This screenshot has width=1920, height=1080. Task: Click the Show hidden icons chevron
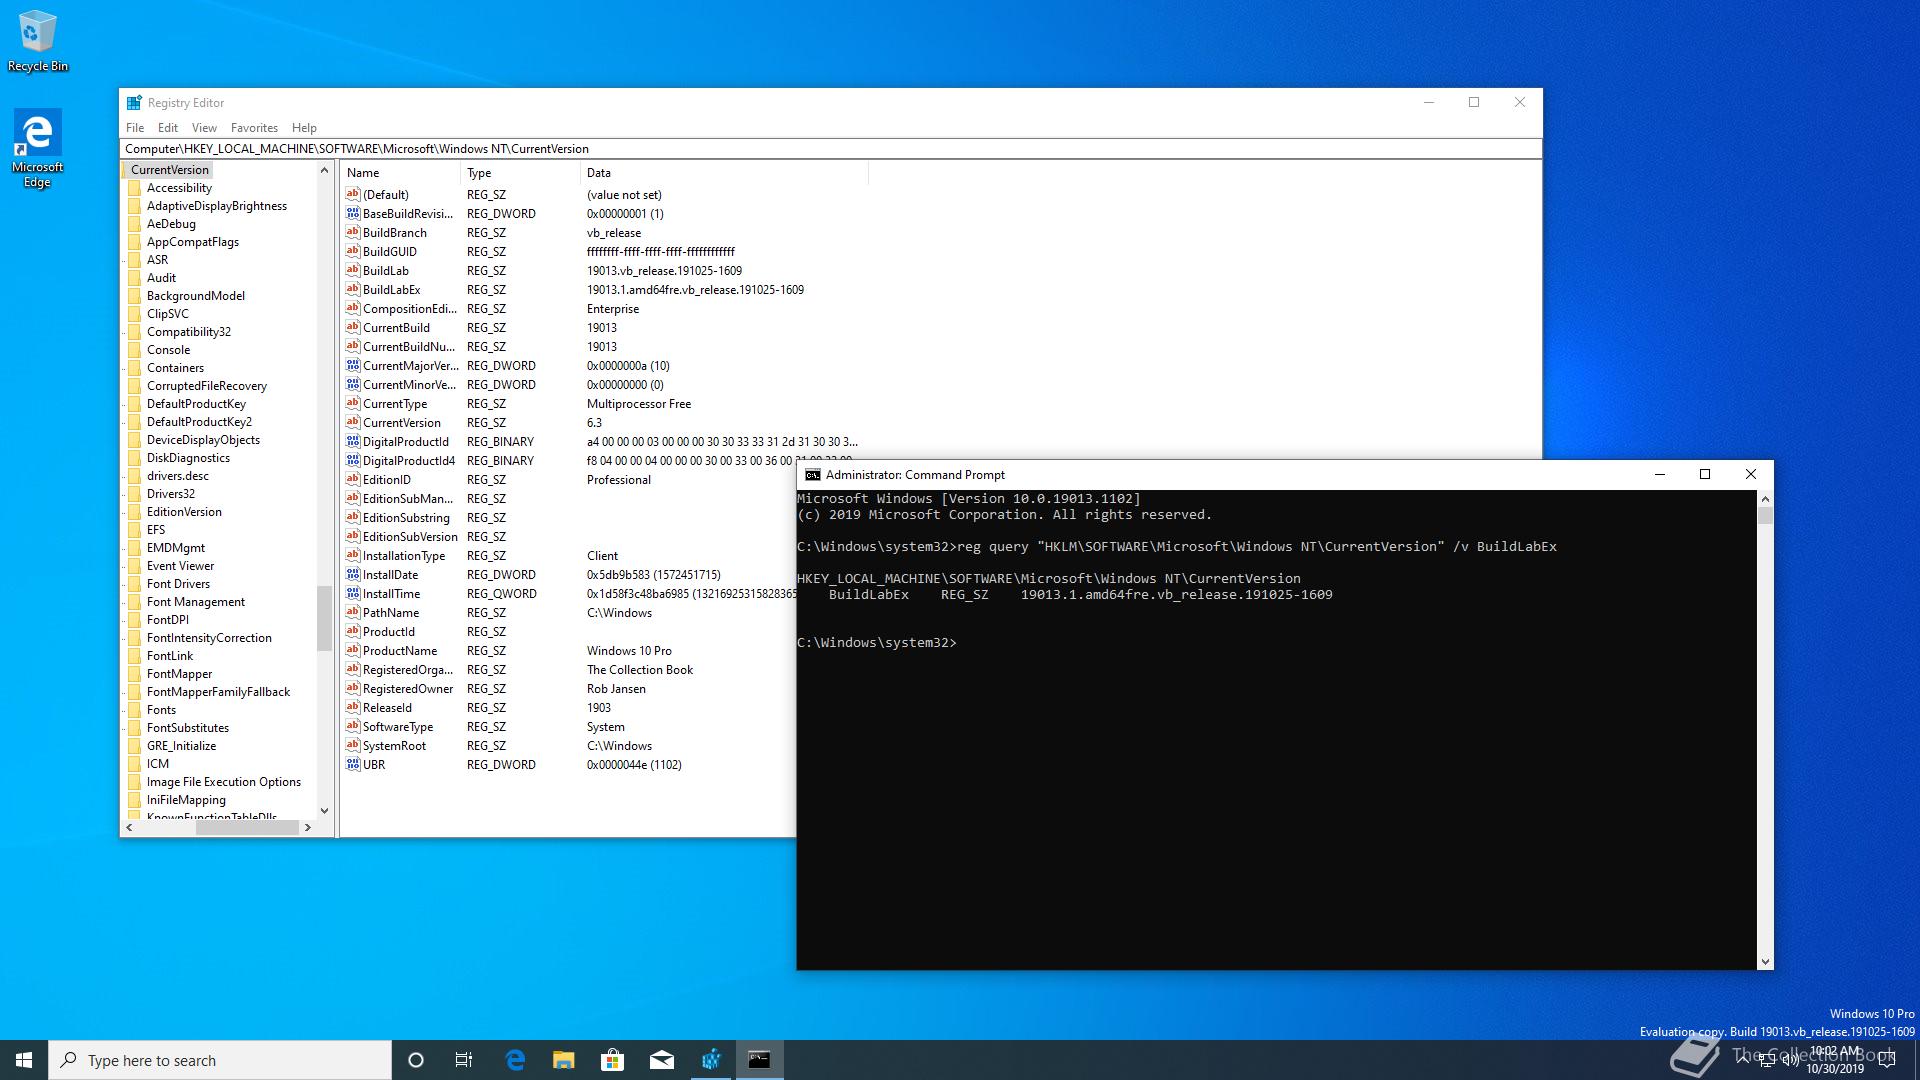click(x=1742, y=1060)
